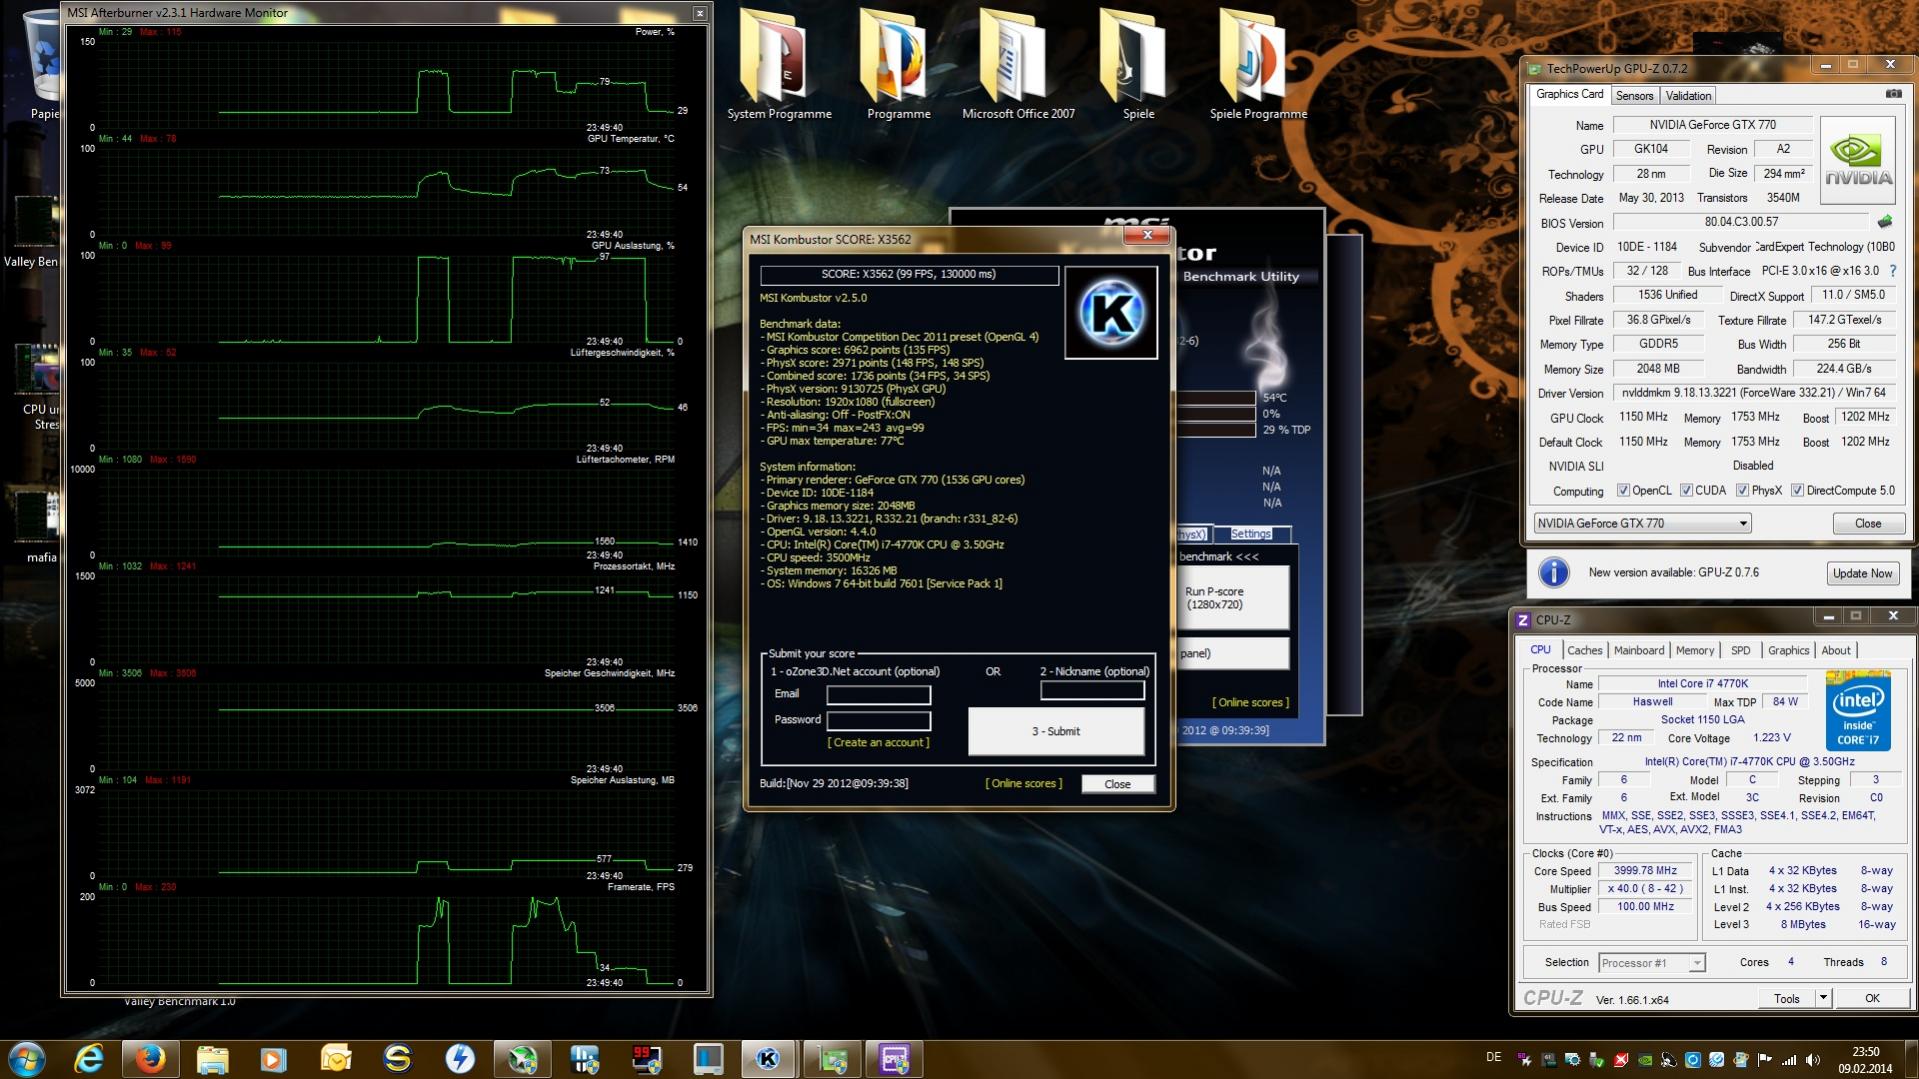Click the Framerate, FPS graph in Afterburner
The height and width of the screenshot is (1079, 1919).
(385, 938)
